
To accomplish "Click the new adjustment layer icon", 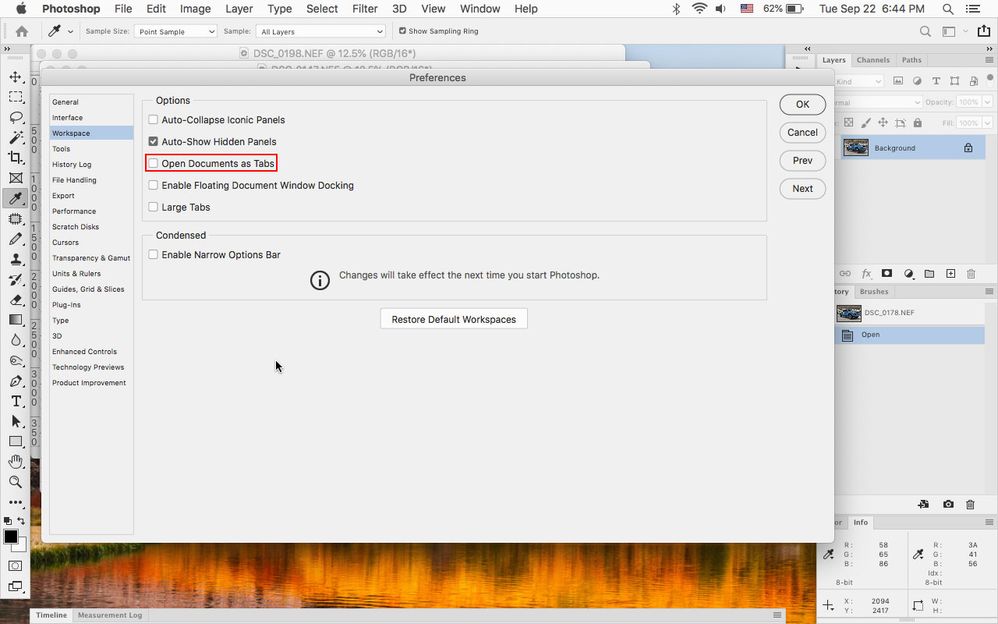I will pos(909,273).
